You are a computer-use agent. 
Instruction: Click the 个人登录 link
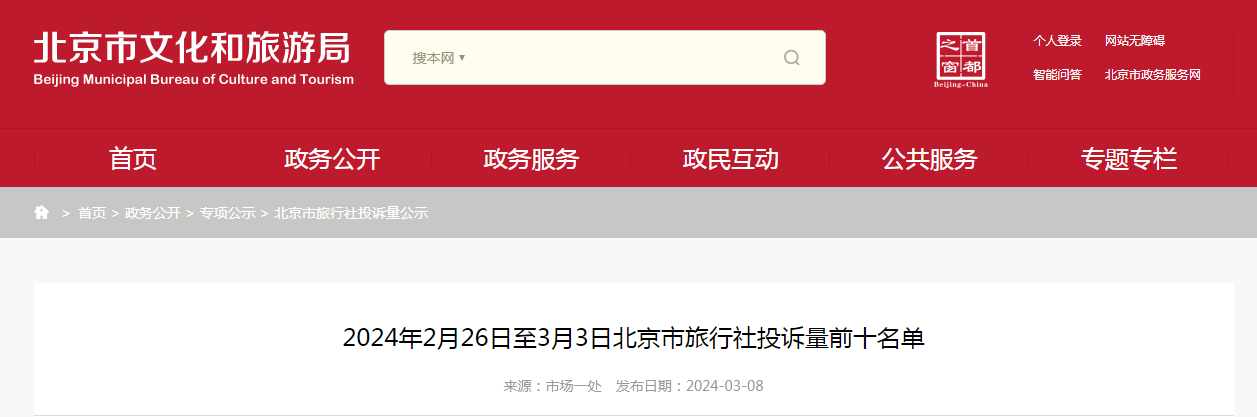click(x=1057, y=41)
